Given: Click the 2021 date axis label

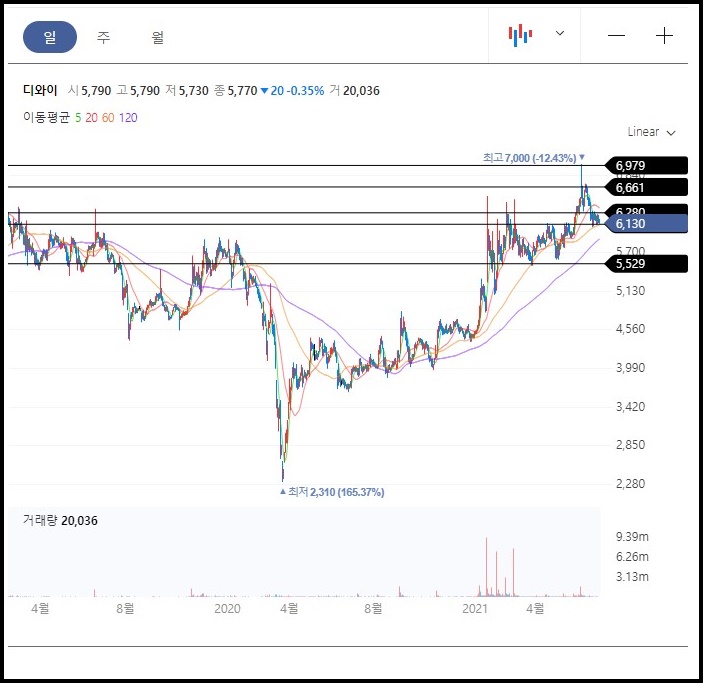Looking at the screenshot, I should [x=475, y=609].
